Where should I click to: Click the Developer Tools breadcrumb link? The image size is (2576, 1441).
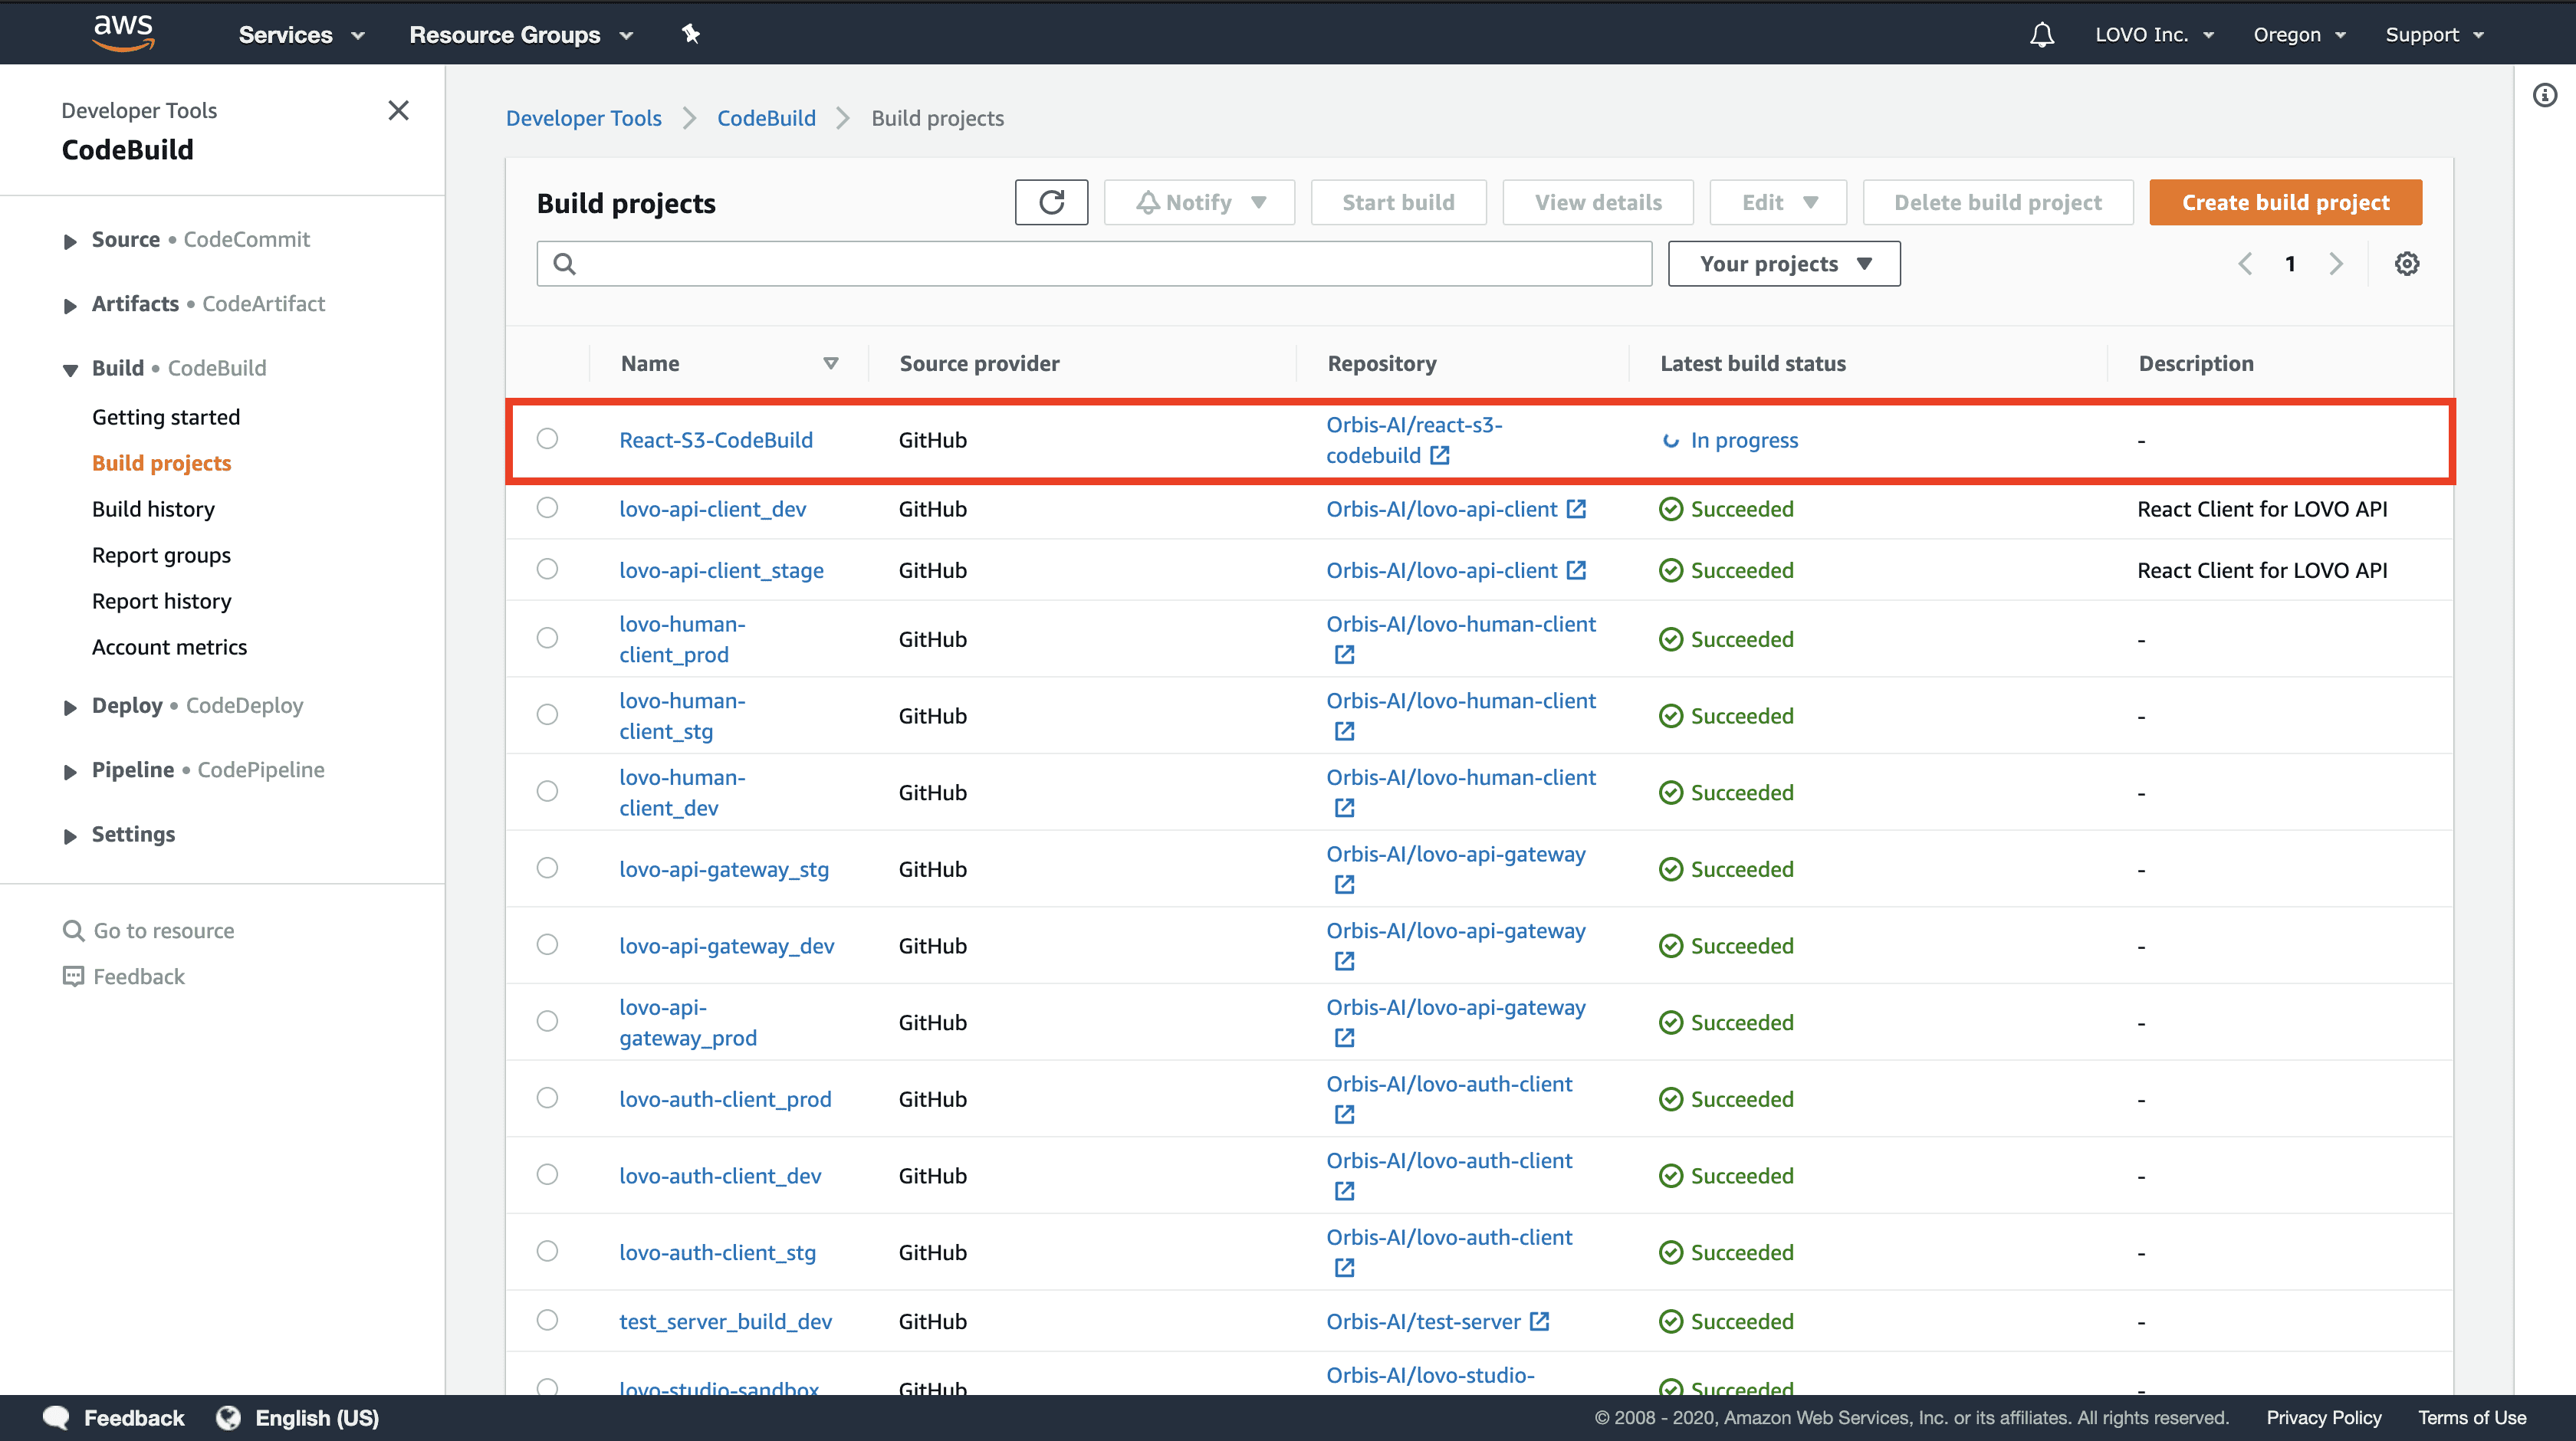point(584,118)
